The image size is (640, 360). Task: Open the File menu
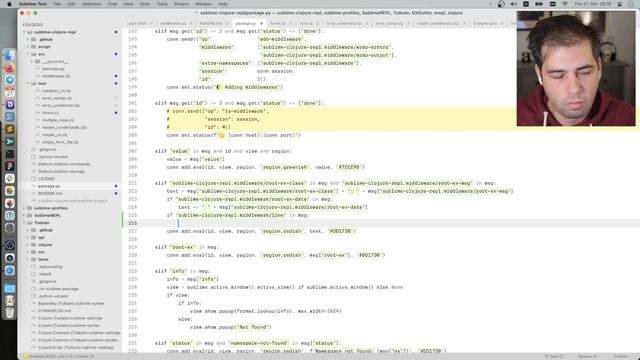[57, 4]
